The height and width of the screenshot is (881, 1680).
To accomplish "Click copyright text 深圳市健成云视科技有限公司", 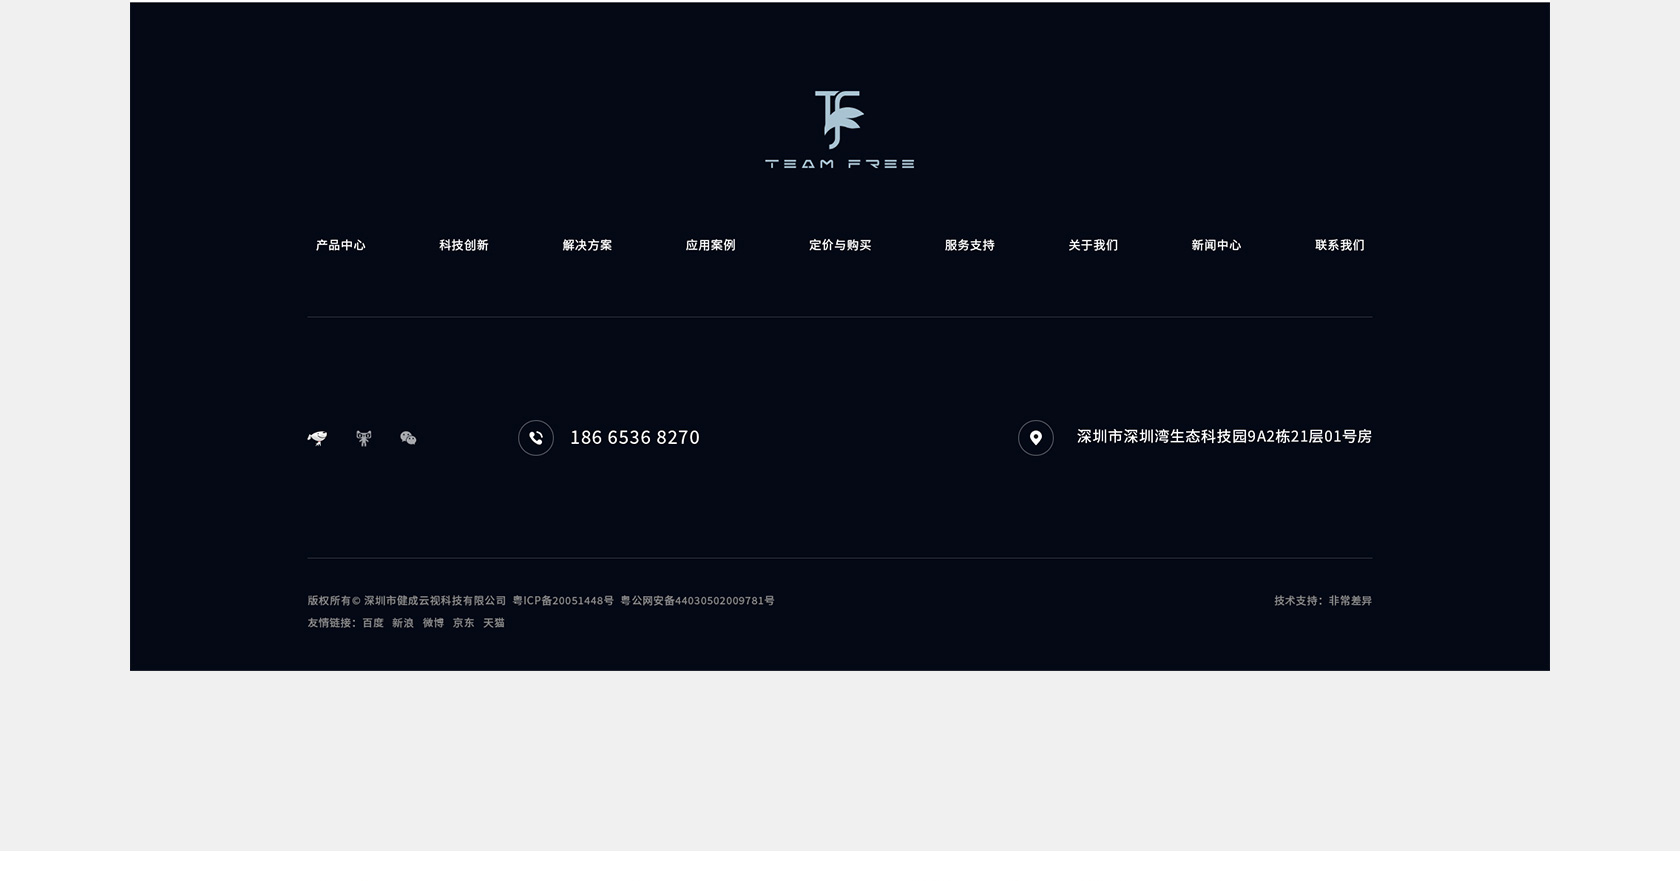I will point(435,601).
